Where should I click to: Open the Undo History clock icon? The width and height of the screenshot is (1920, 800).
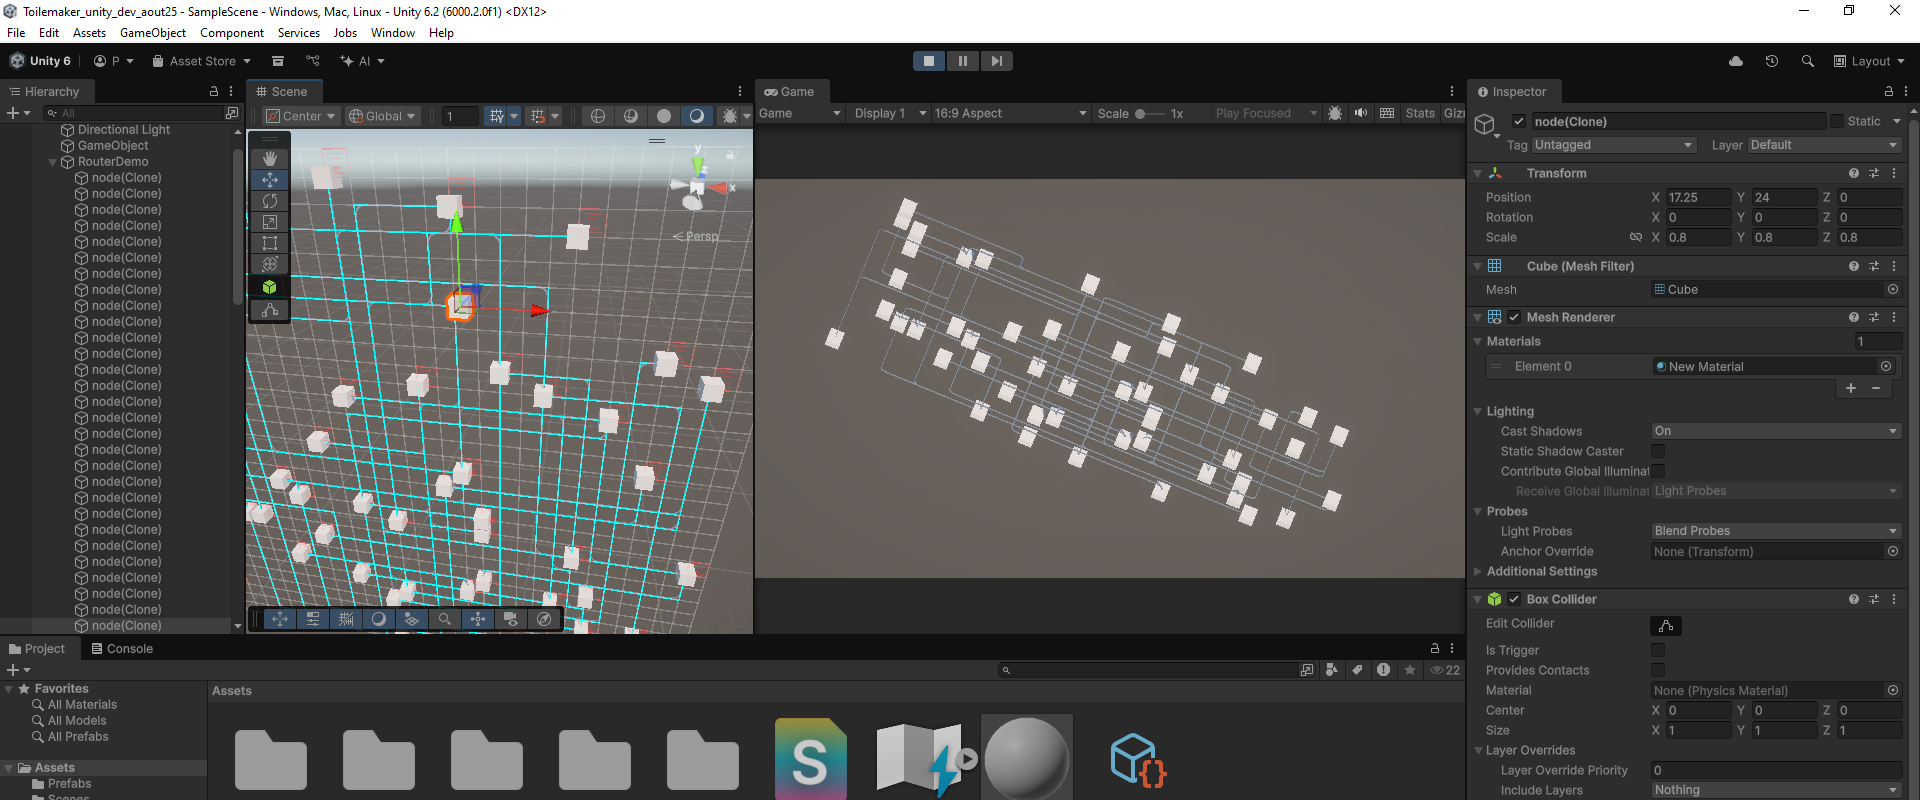pos(1772,61)
